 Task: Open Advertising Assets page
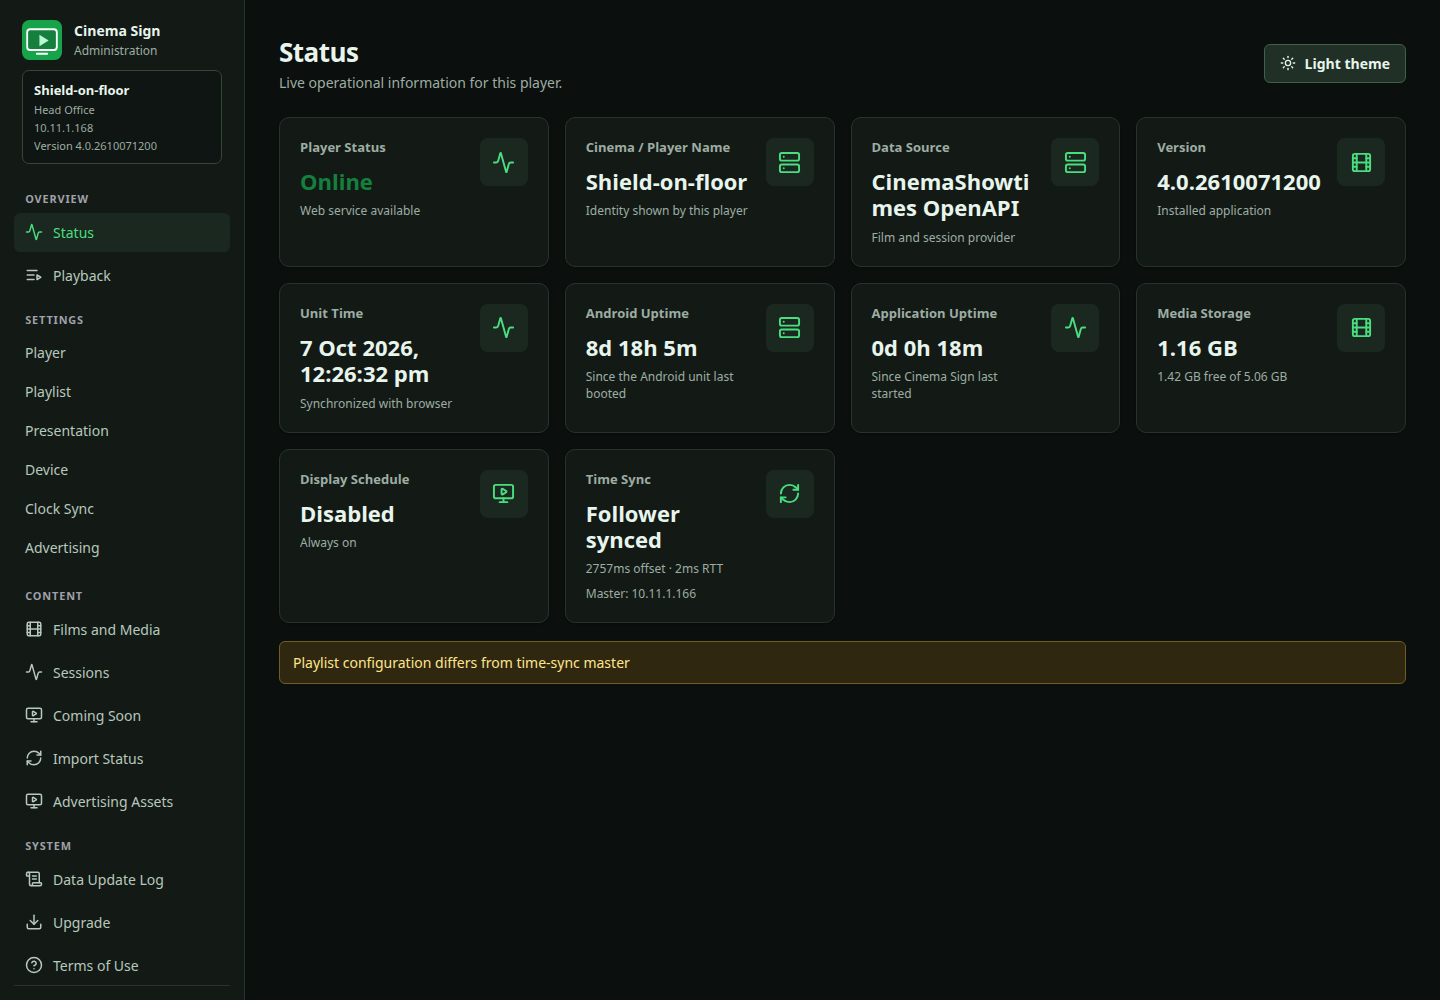pyautogui.click(x=122, y=802)
